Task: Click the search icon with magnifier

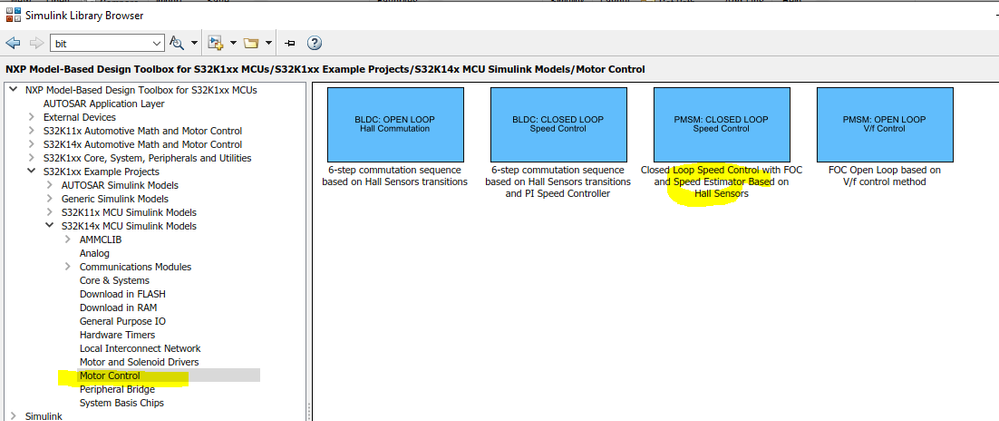Action: [x=176, y=43]
